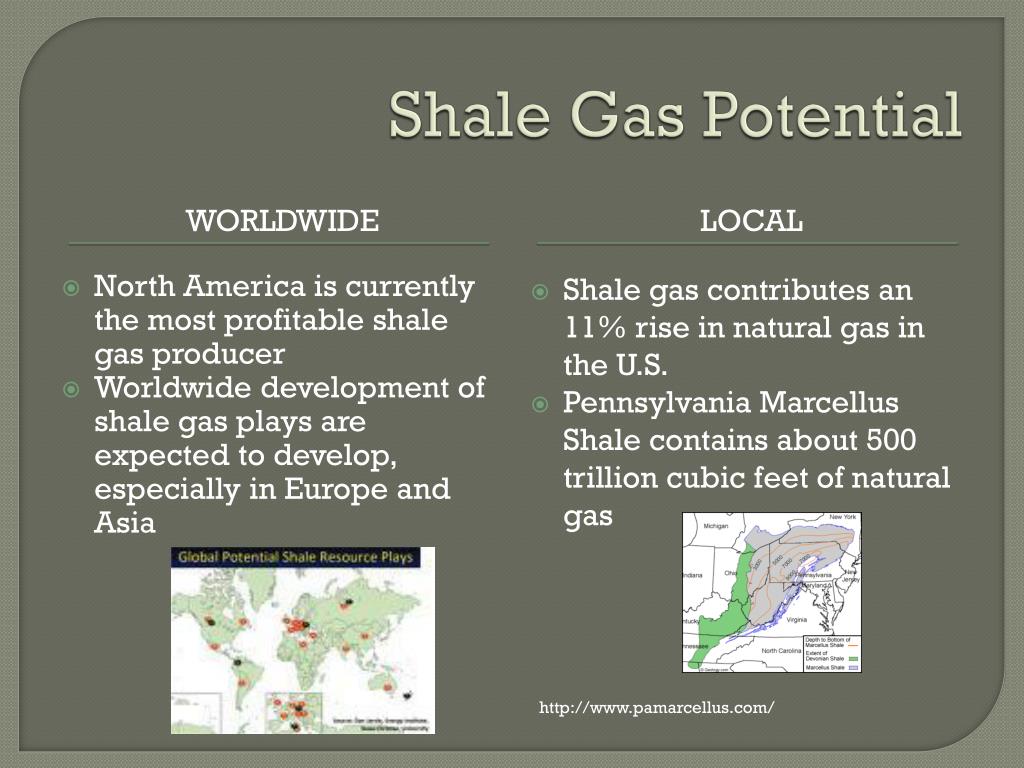This screenshot has width=1024, height=768.
Task: Select the LOCAL column heading
Action: [751, 221]
